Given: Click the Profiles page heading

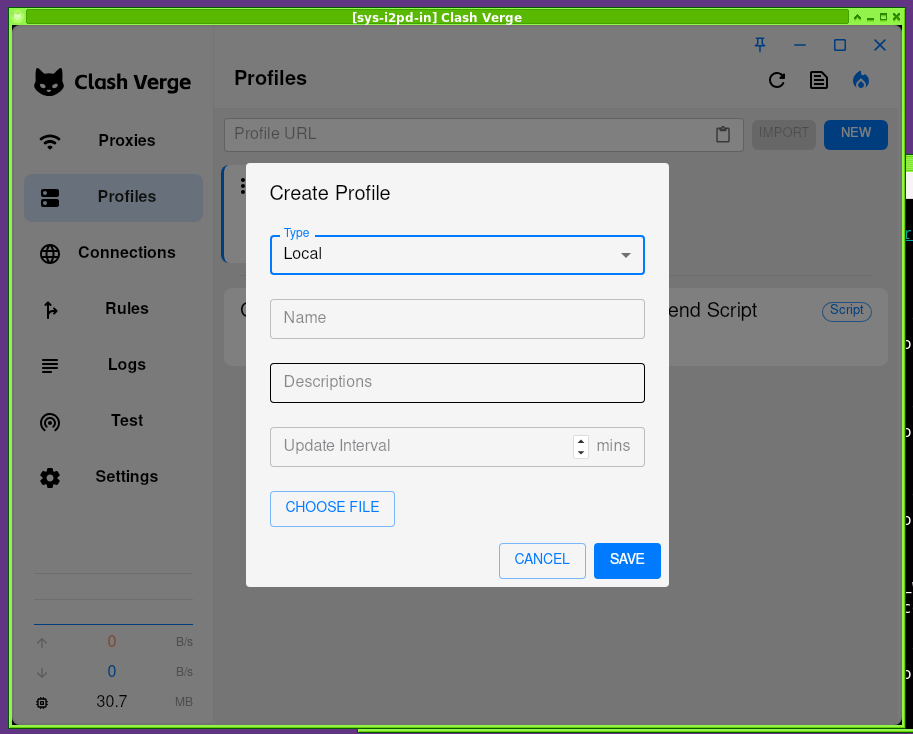Looking at the screenshot, I should pyautogui.click(x=270, y=78).
